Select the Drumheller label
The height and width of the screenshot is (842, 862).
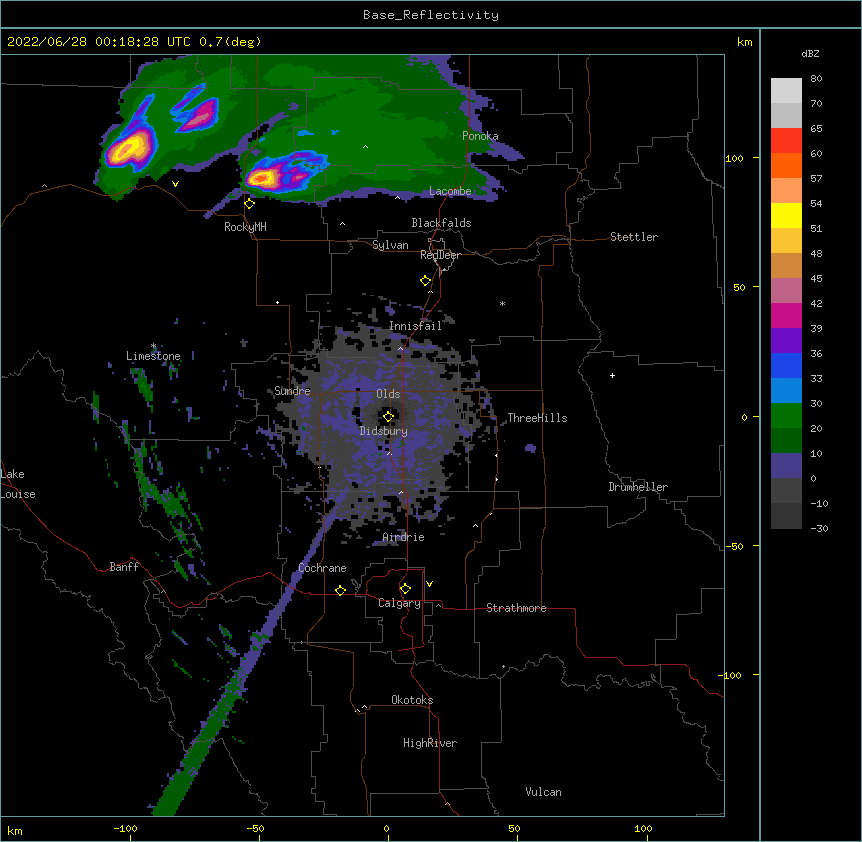(638, 487)
